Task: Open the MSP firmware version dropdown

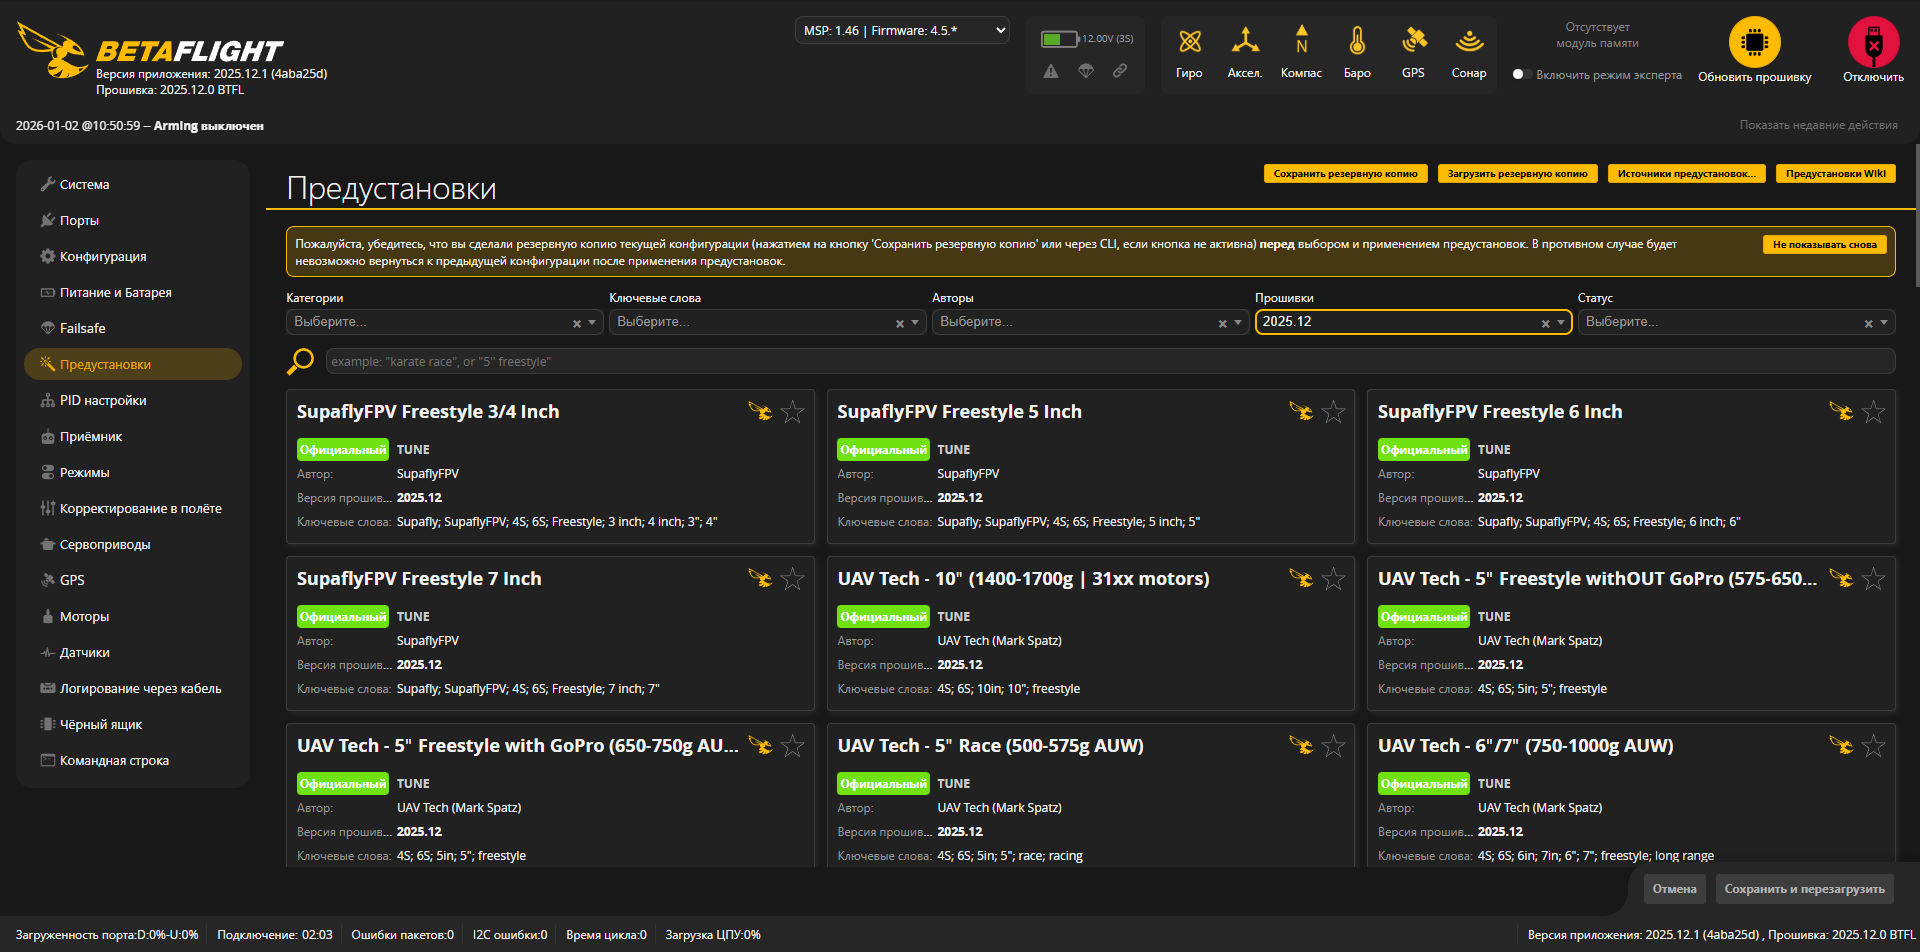Action: click(902, 31)
